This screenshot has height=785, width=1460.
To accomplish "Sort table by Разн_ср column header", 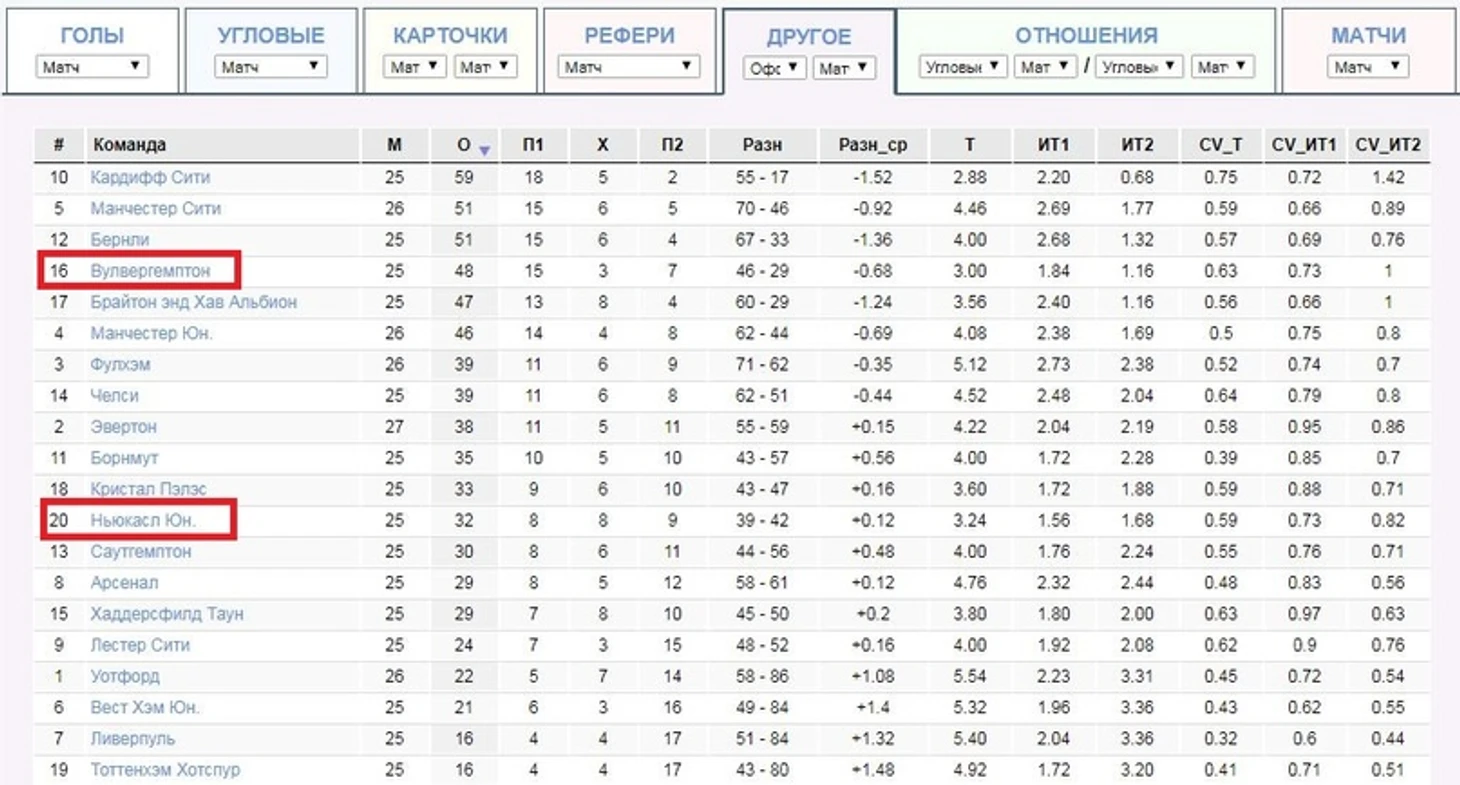I will 873,145.
